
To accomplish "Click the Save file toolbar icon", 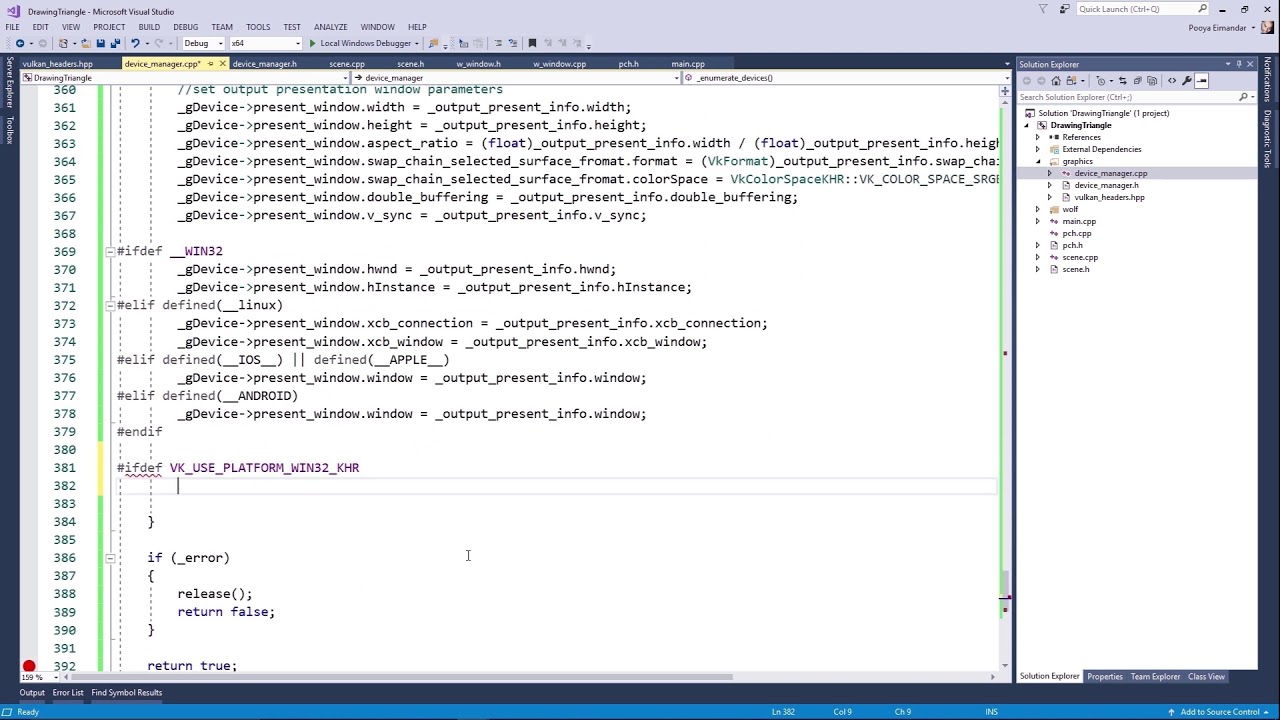I will 100,43.
